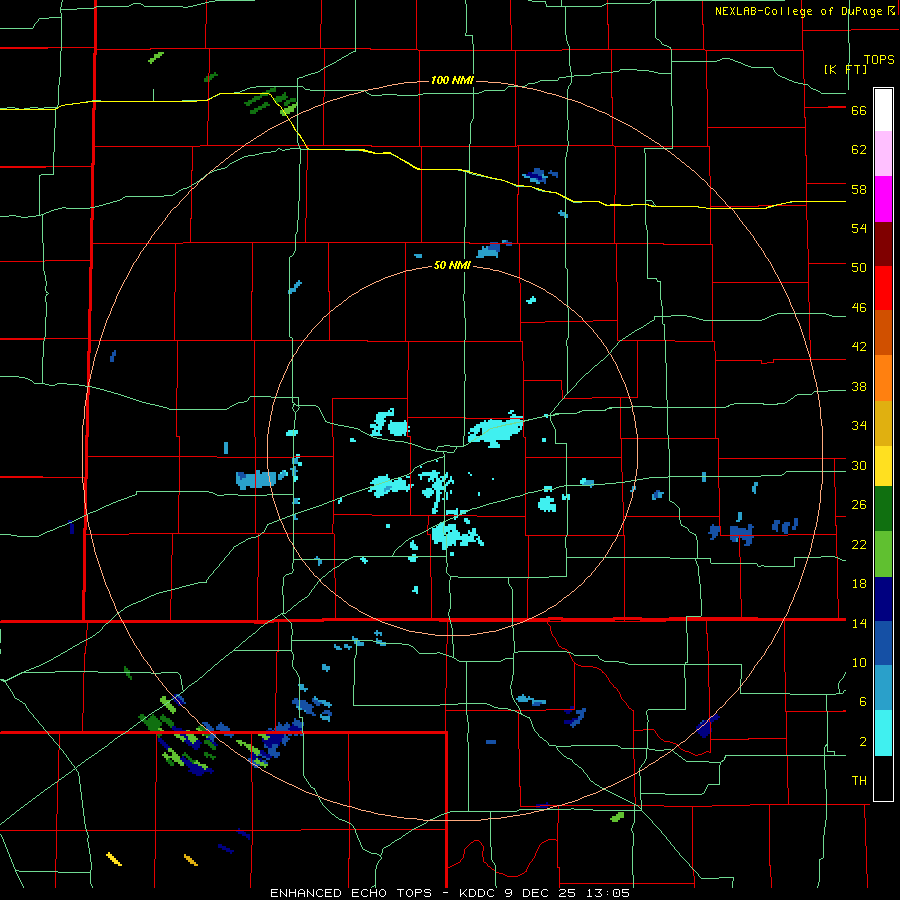
Task: Click the bright red swatch between 50 and 46
Action: click(x=883, y=288)
